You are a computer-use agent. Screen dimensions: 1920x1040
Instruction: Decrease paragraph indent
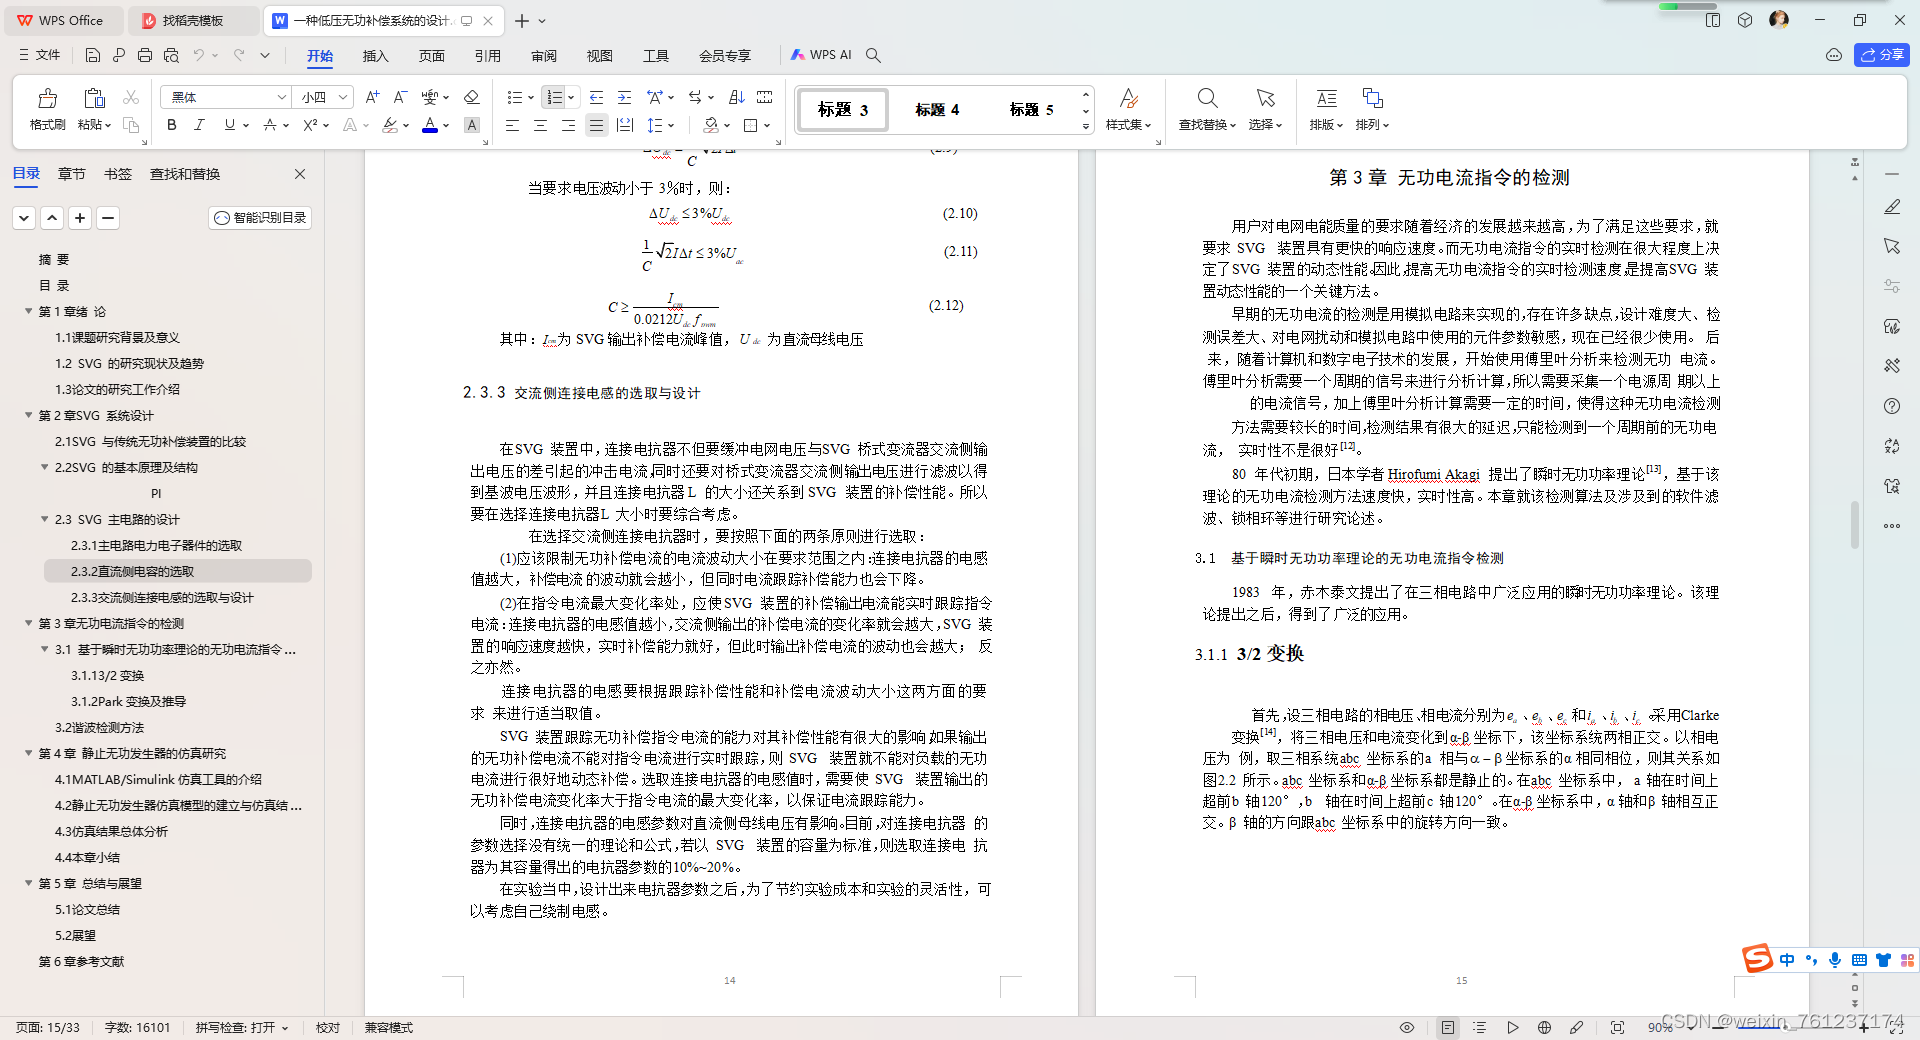(596, 97)
